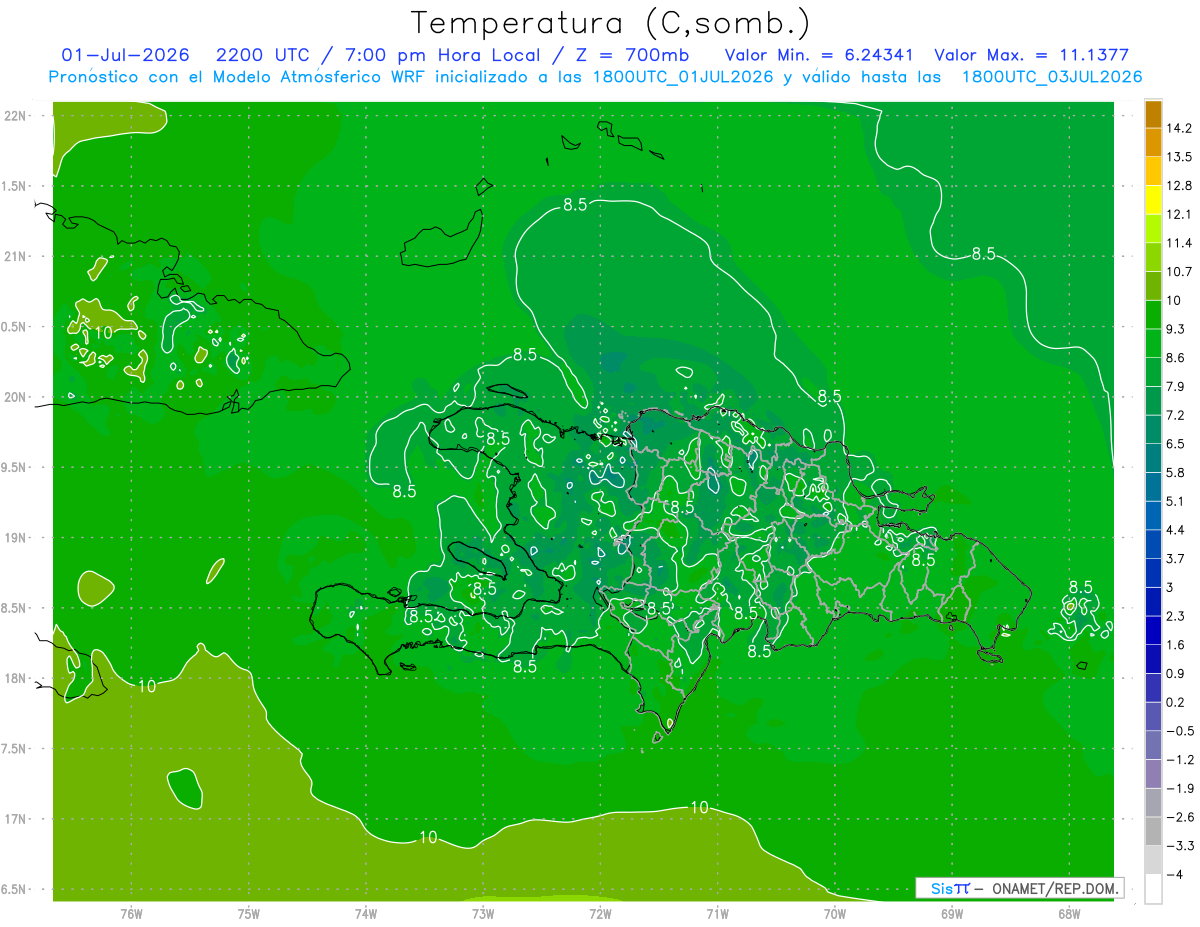Screen dimensions: 1200x927
Task: Click the '-4' legend value
Action: (1176, 875)
